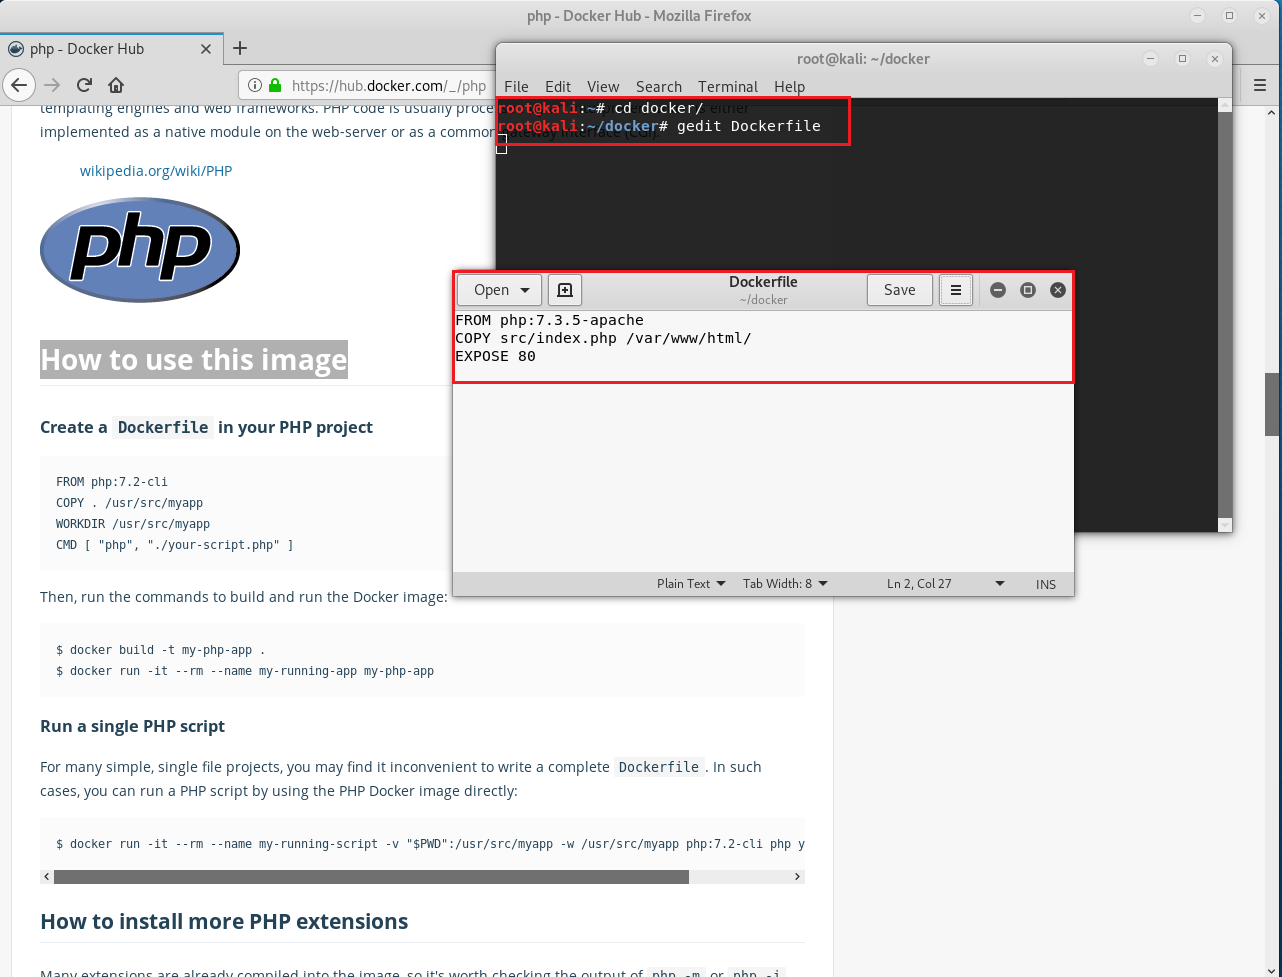Viewport: 1282px width, 977px height.
Task: Open the wikipedia.org/wiki/PHP link
Action: [x=156, y=171]
